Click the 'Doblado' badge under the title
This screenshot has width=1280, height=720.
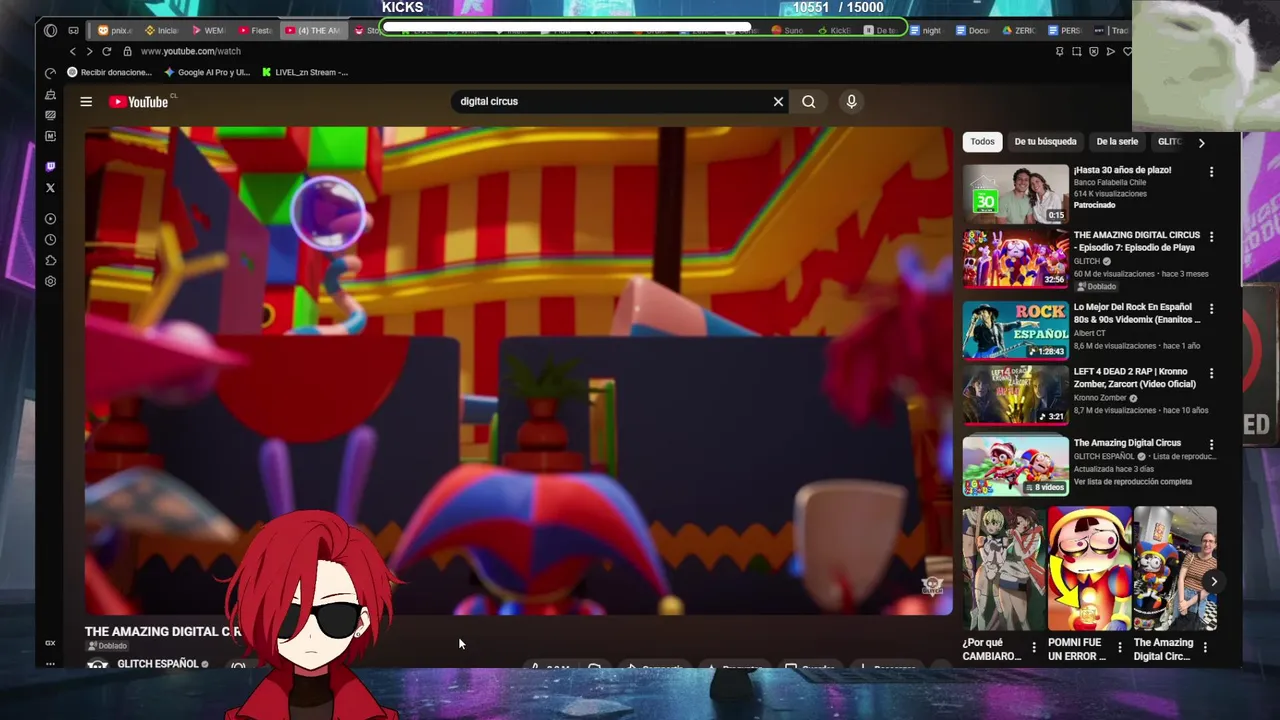tap(107, 646)
